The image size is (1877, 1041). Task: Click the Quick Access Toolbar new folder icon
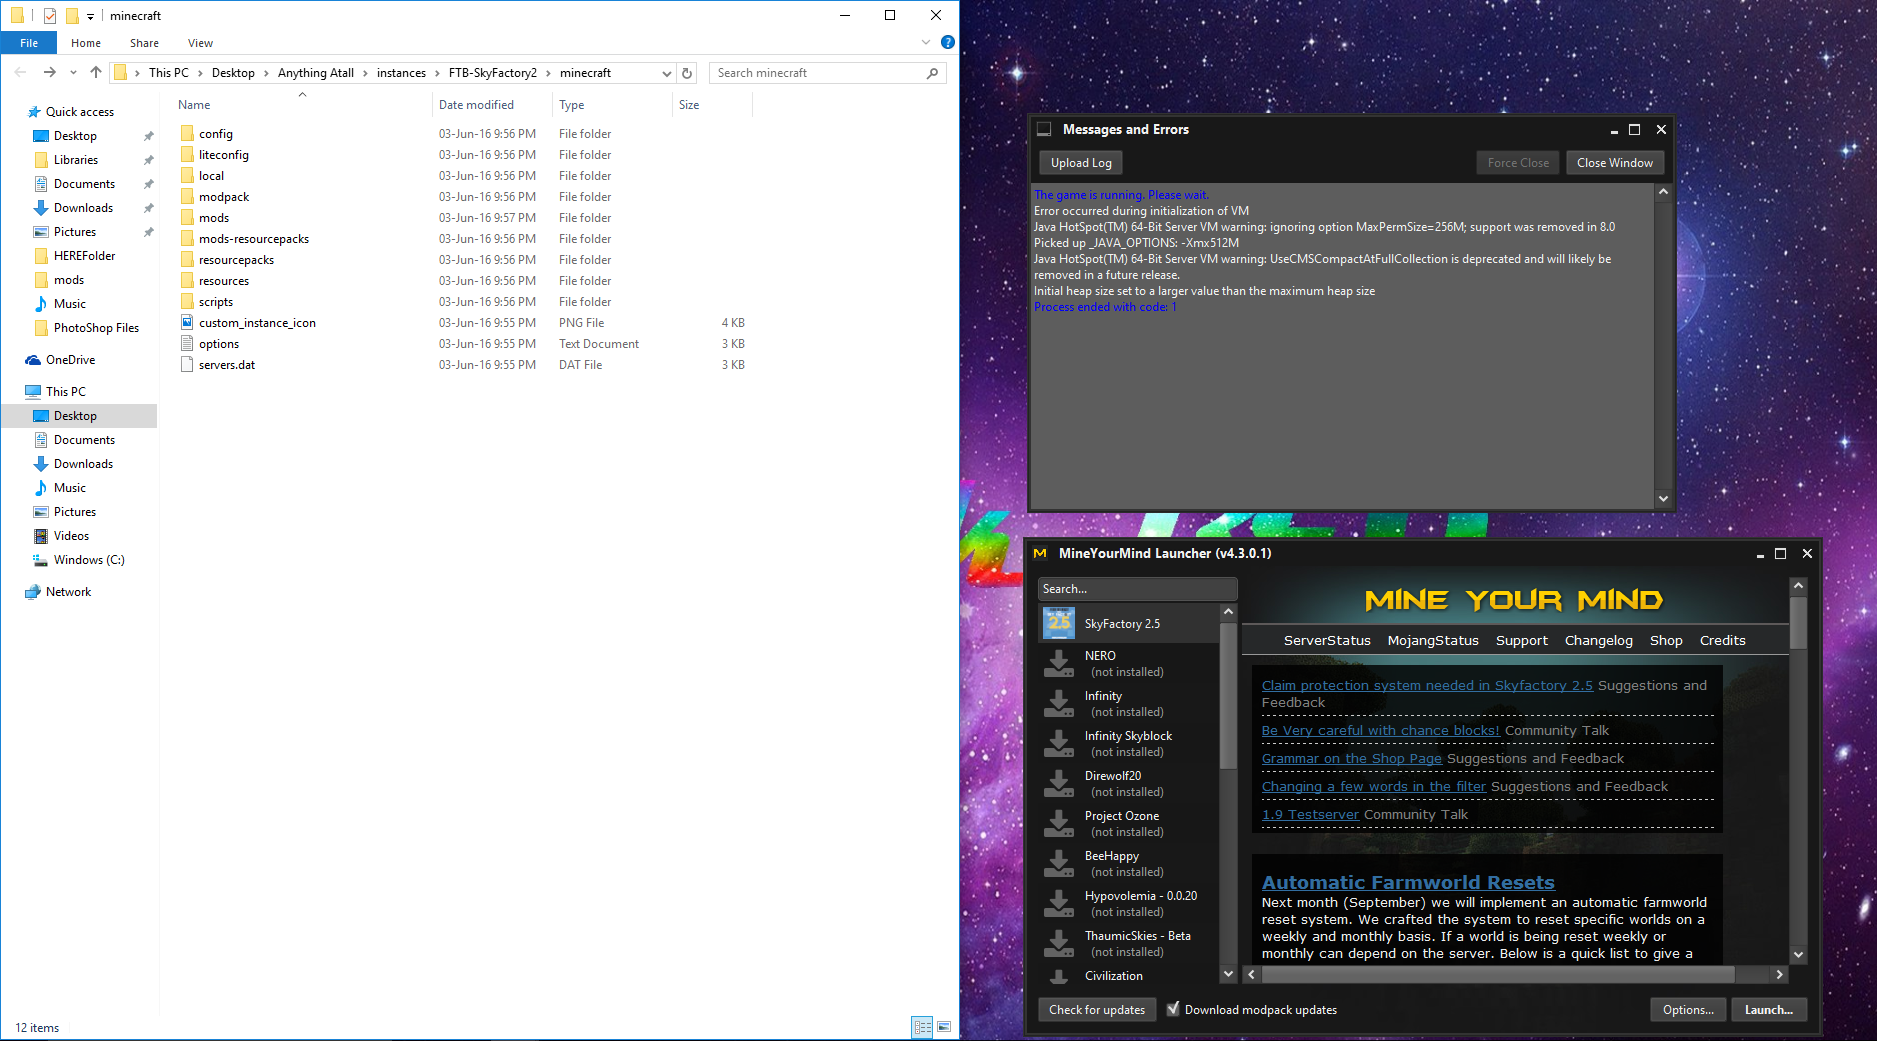point(72,16)
